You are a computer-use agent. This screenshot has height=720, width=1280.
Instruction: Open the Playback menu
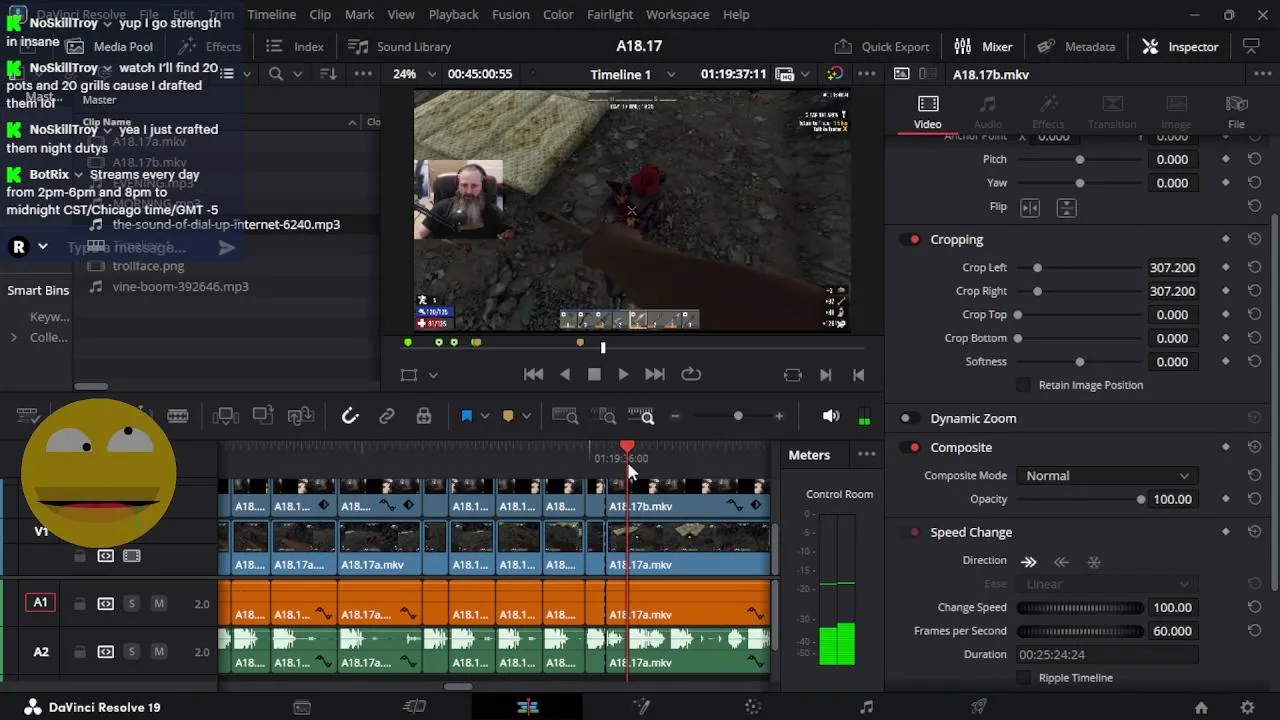453,14
